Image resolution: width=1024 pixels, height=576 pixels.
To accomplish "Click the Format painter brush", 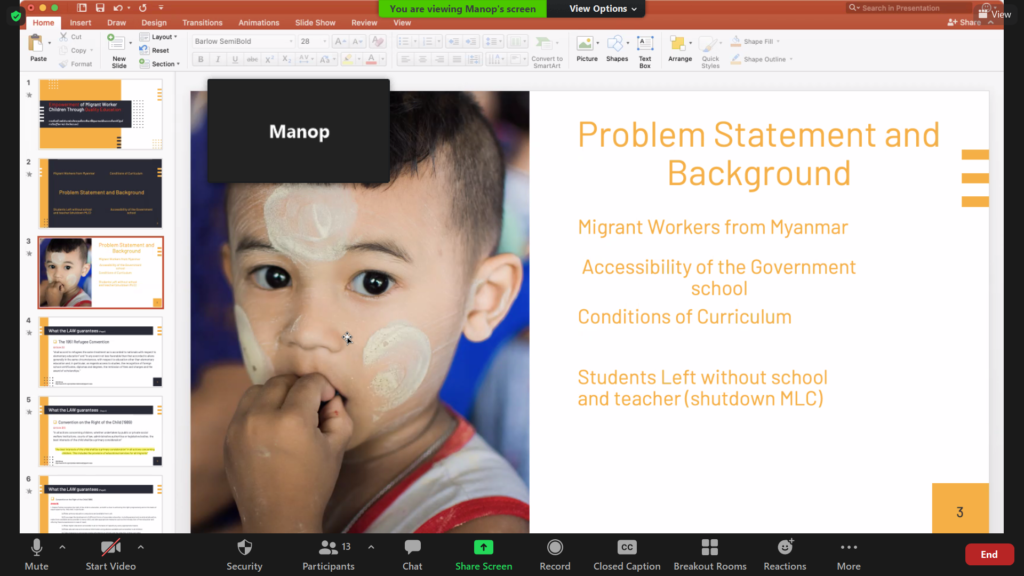I will 63,64.
